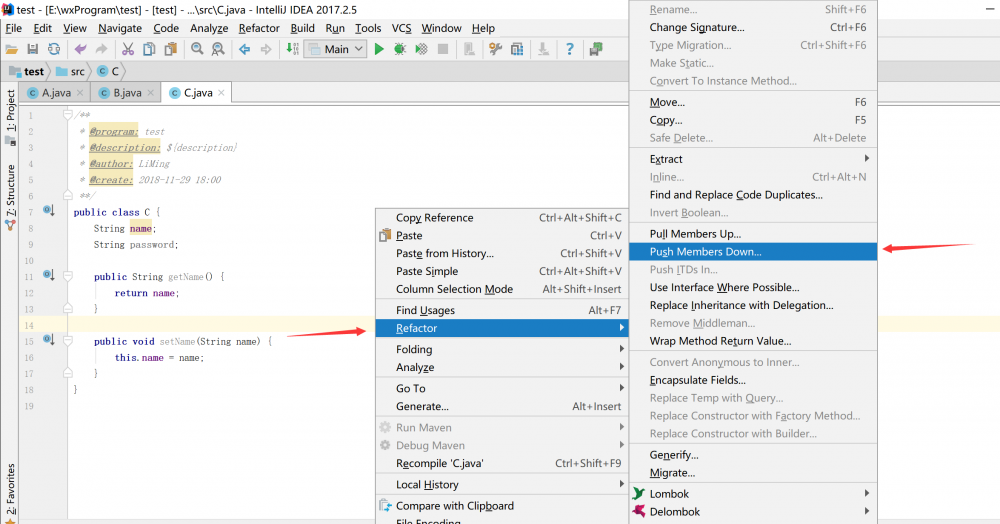Close the B.java tab
This screenshot has height=524, width=1000.
coord(151,93)
